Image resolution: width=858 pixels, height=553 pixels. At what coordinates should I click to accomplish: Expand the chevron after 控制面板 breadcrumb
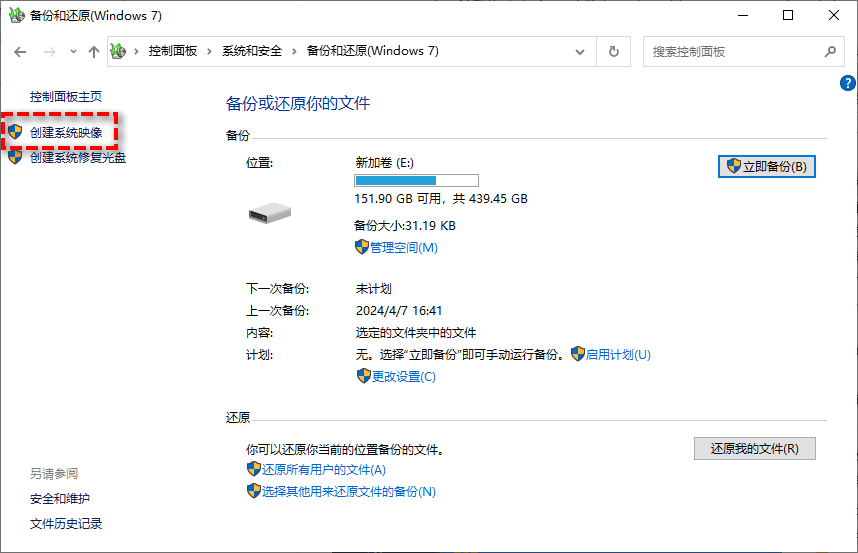pyautogui.click(x=211, y=52)
